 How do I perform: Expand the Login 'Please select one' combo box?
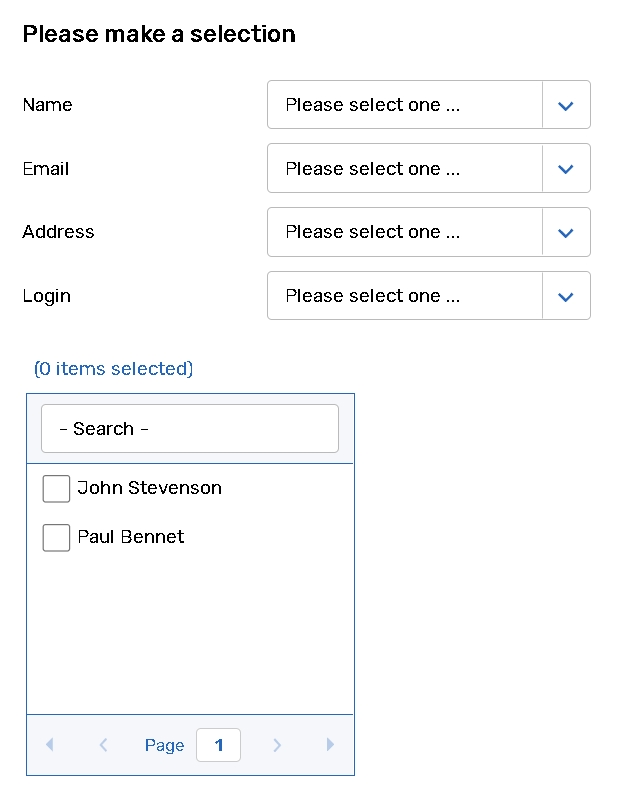[x=404, y=296]
